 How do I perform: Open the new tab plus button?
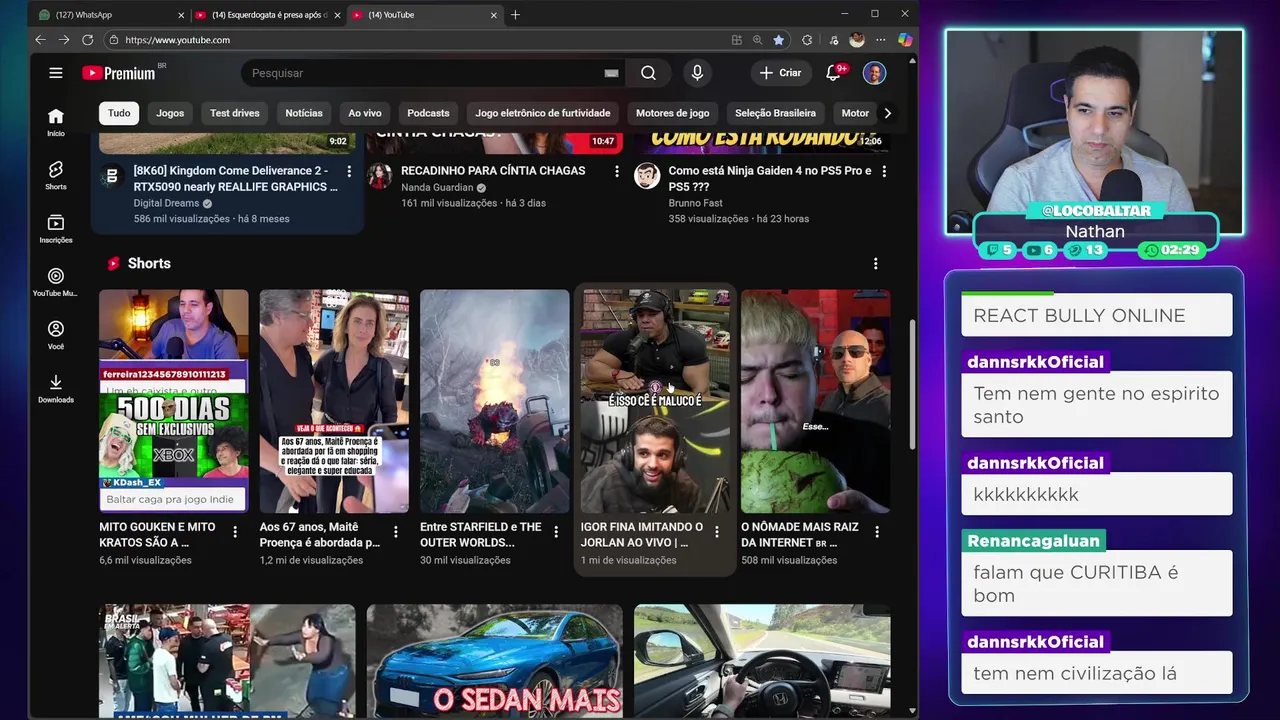pos(515,15)
